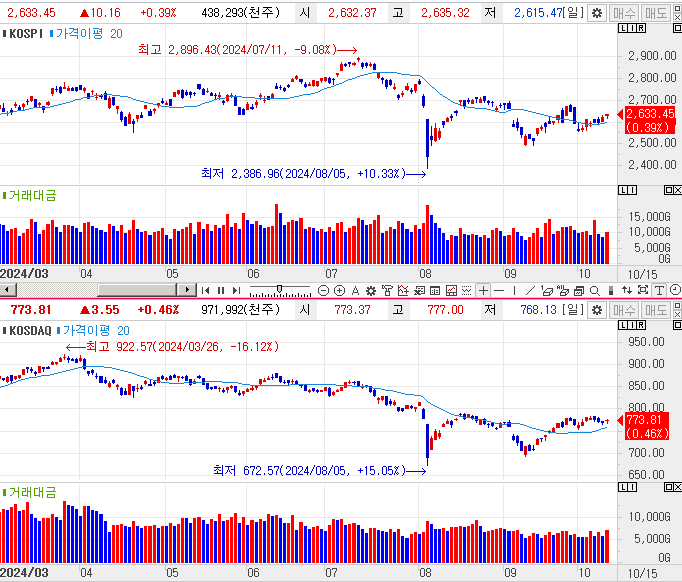Click the green 거래대금 label in KOSDAQ volume pane

[33, 492]
